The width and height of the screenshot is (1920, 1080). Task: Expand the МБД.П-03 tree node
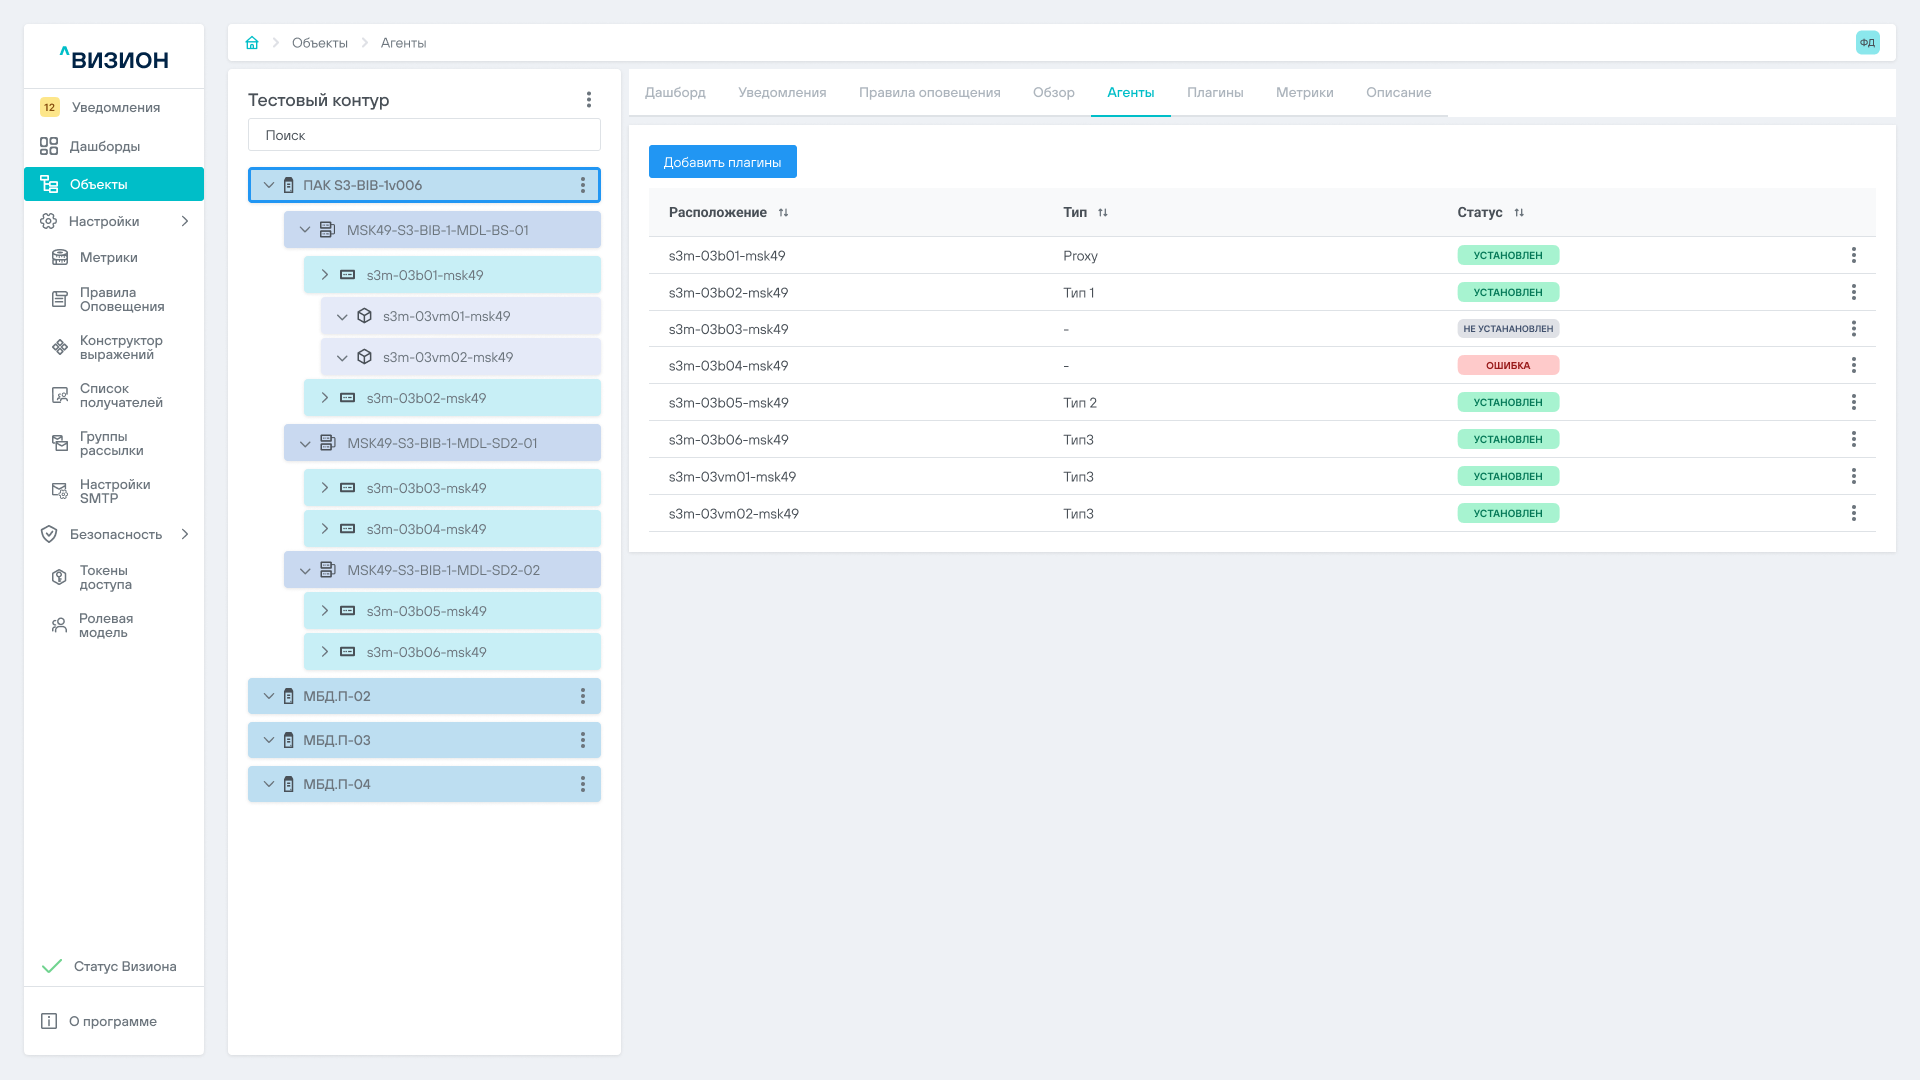click(269, 740)
